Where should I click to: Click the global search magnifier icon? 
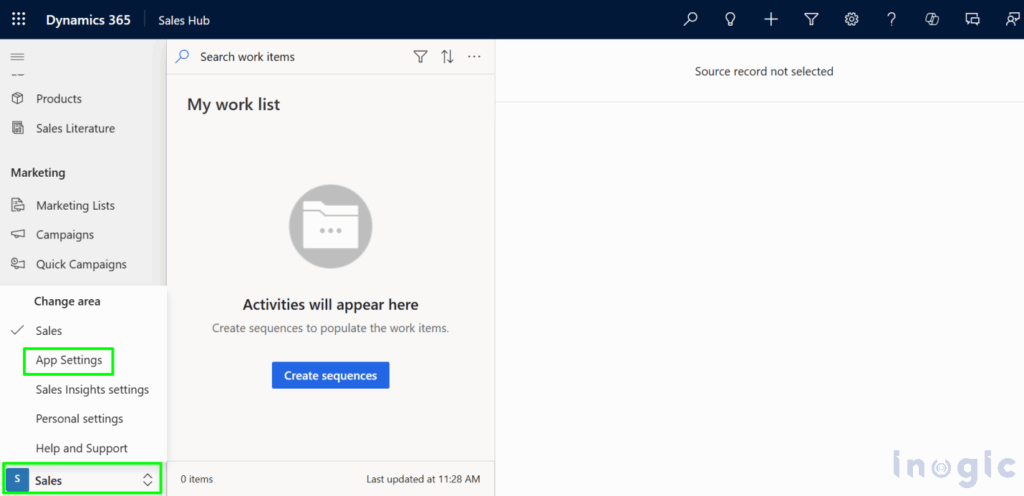[690, 19]
